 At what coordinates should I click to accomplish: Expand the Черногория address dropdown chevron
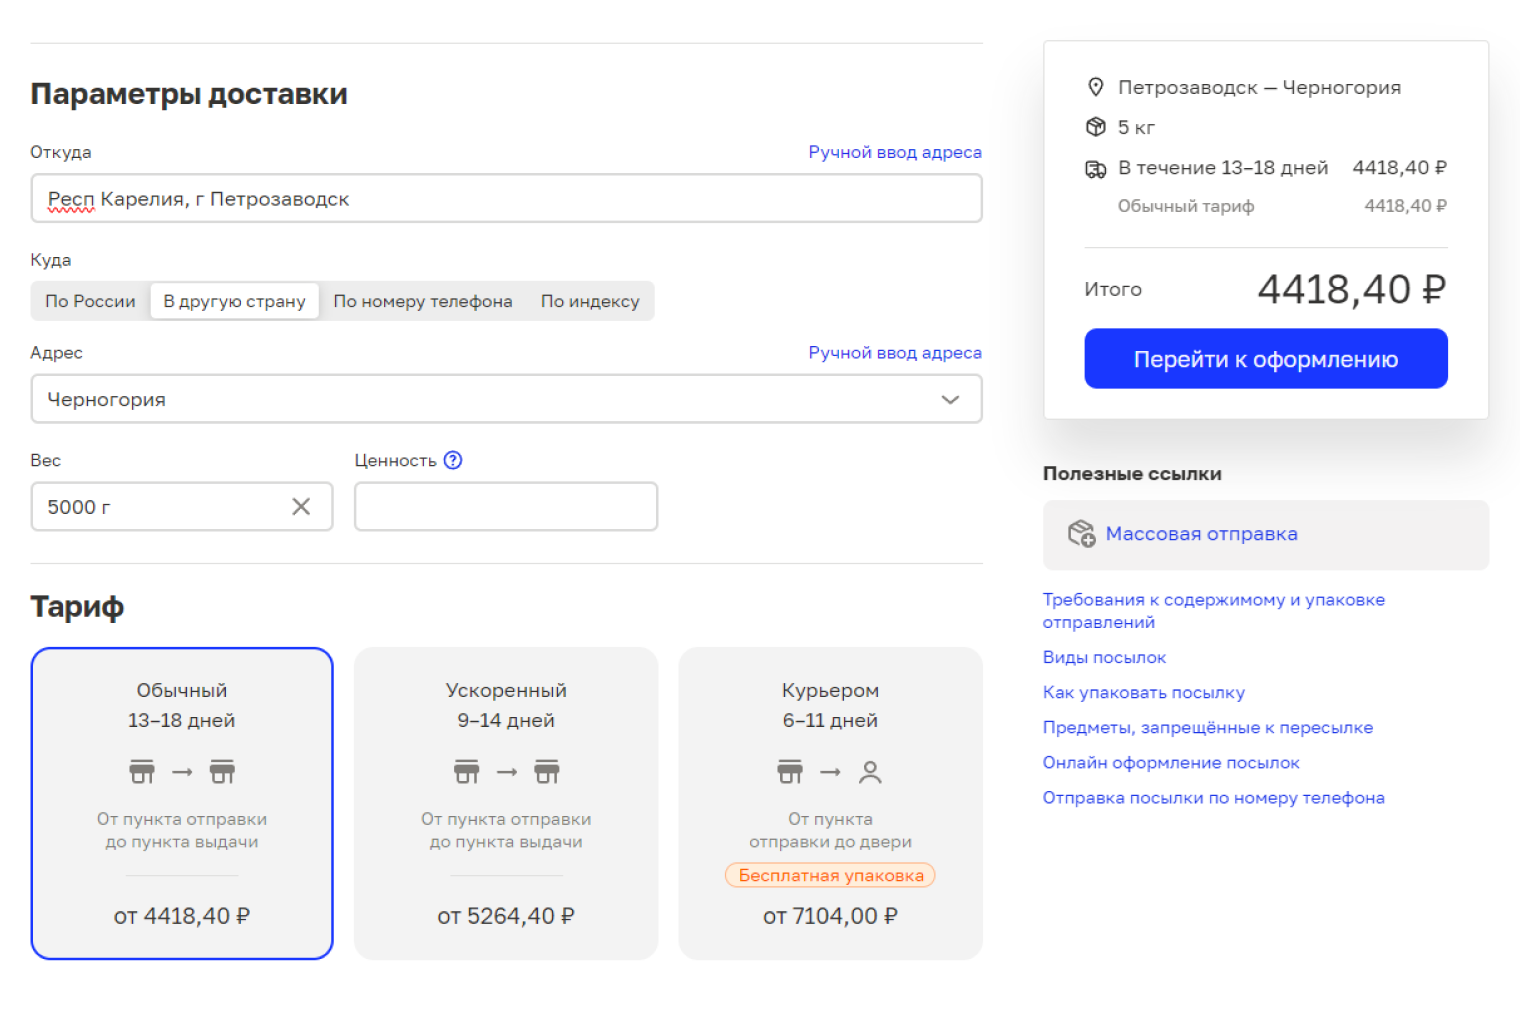point(950,399)
